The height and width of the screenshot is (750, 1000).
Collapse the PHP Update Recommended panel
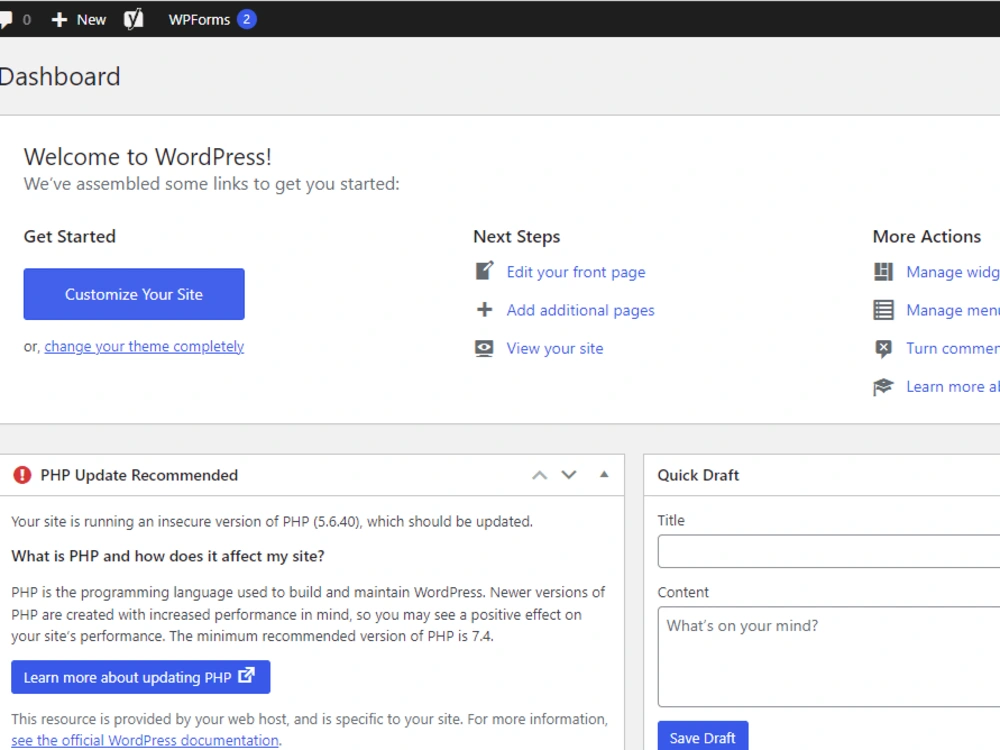pyautogui.click(x=604, y=474)
